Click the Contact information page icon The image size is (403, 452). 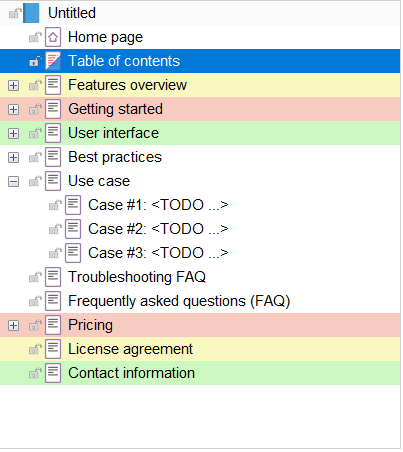pyautogui.click(x=53, y=373)
